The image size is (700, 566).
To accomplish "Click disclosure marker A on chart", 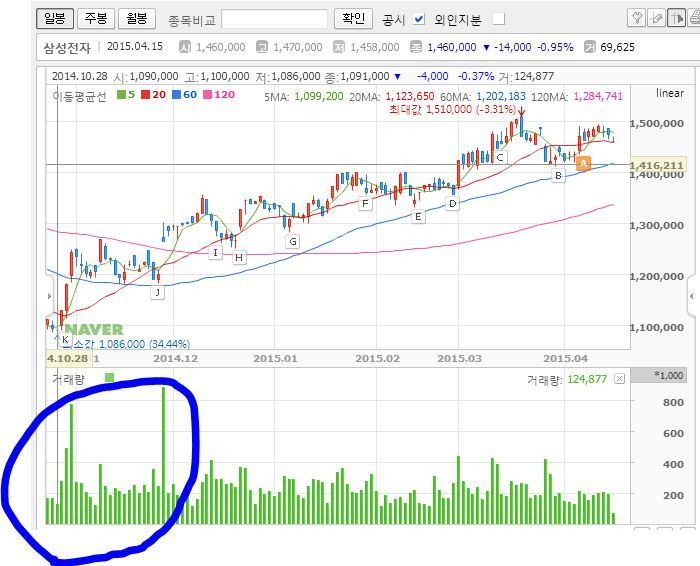I will click(x=583, y=164).
